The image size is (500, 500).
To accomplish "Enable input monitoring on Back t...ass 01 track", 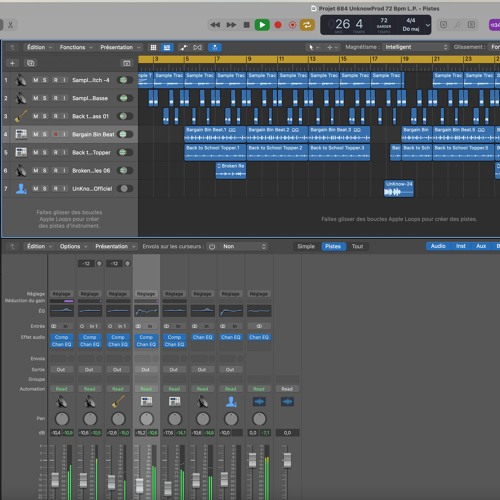I will point(64,116).
